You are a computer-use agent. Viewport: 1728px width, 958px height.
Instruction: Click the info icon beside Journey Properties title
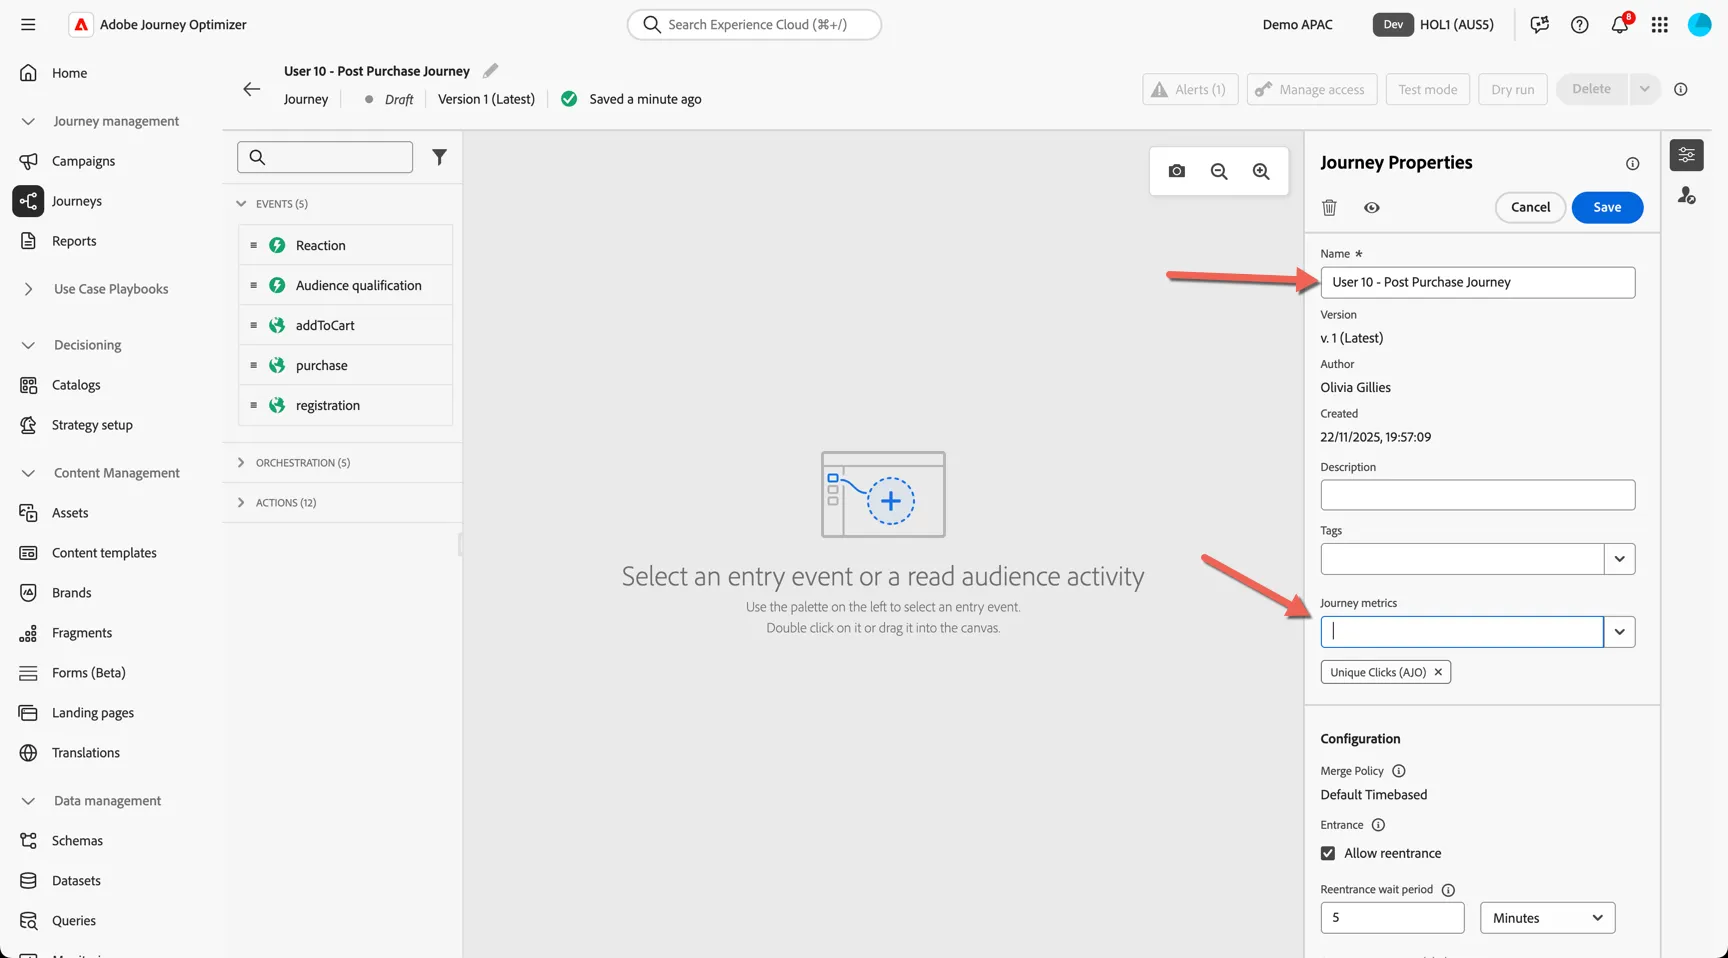[x=1633, y=163]
